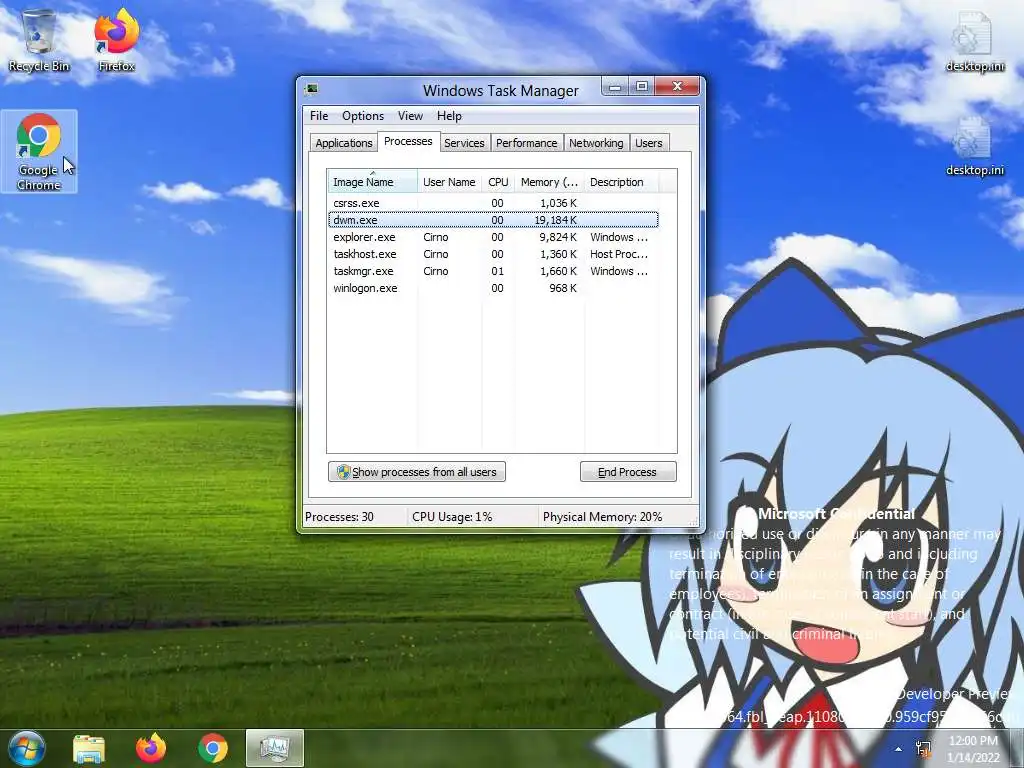Viewport: 1024px width, 768px height.
Task: Click the network icon in system tray
Action: click(923, 749)
